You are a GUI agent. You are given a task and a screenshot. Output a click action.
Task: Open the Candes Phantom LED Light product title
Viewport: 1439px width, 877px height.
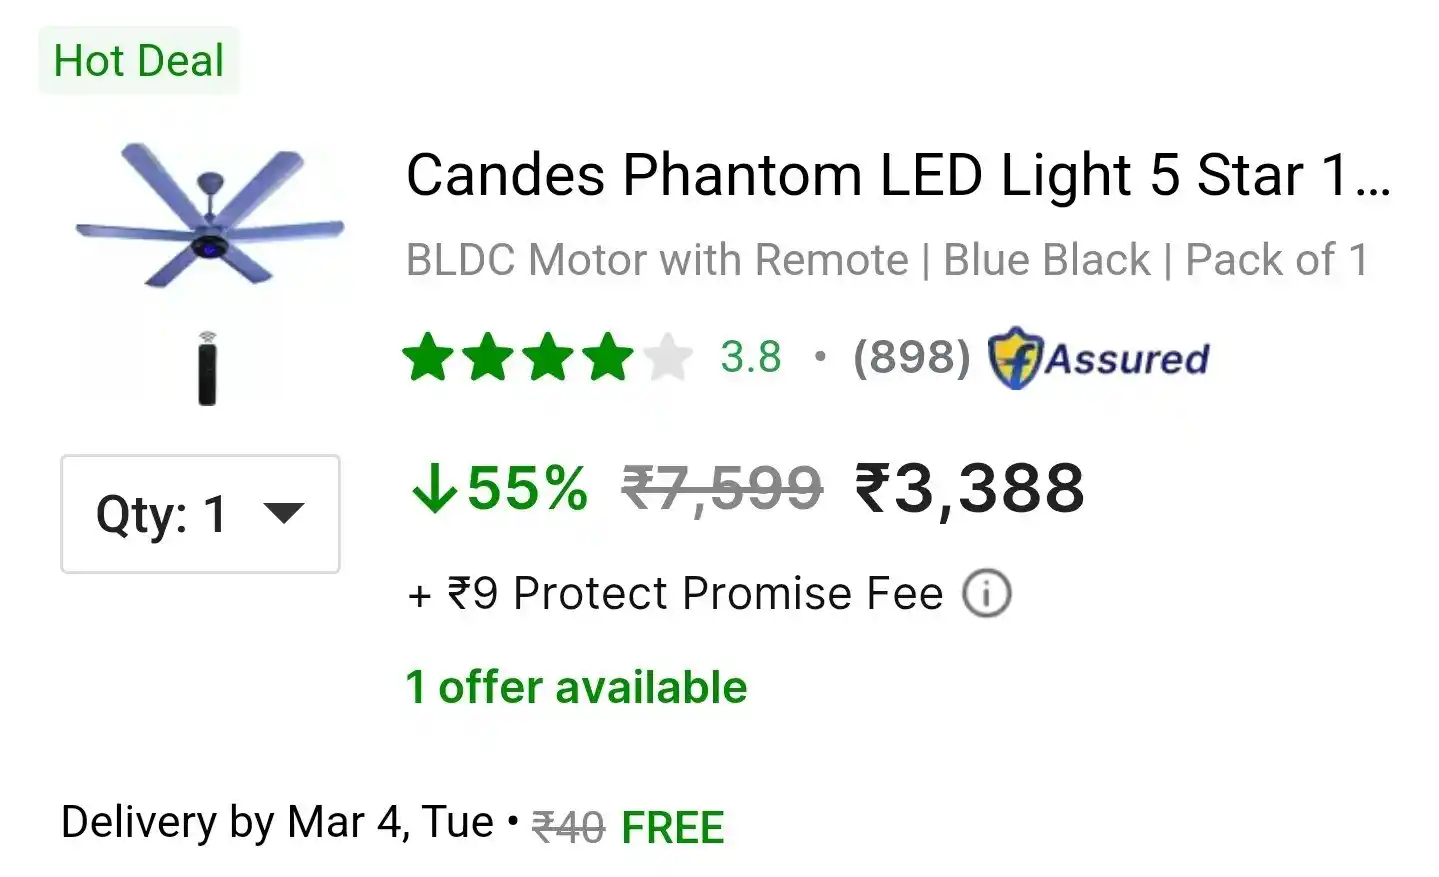pos(897,175)
